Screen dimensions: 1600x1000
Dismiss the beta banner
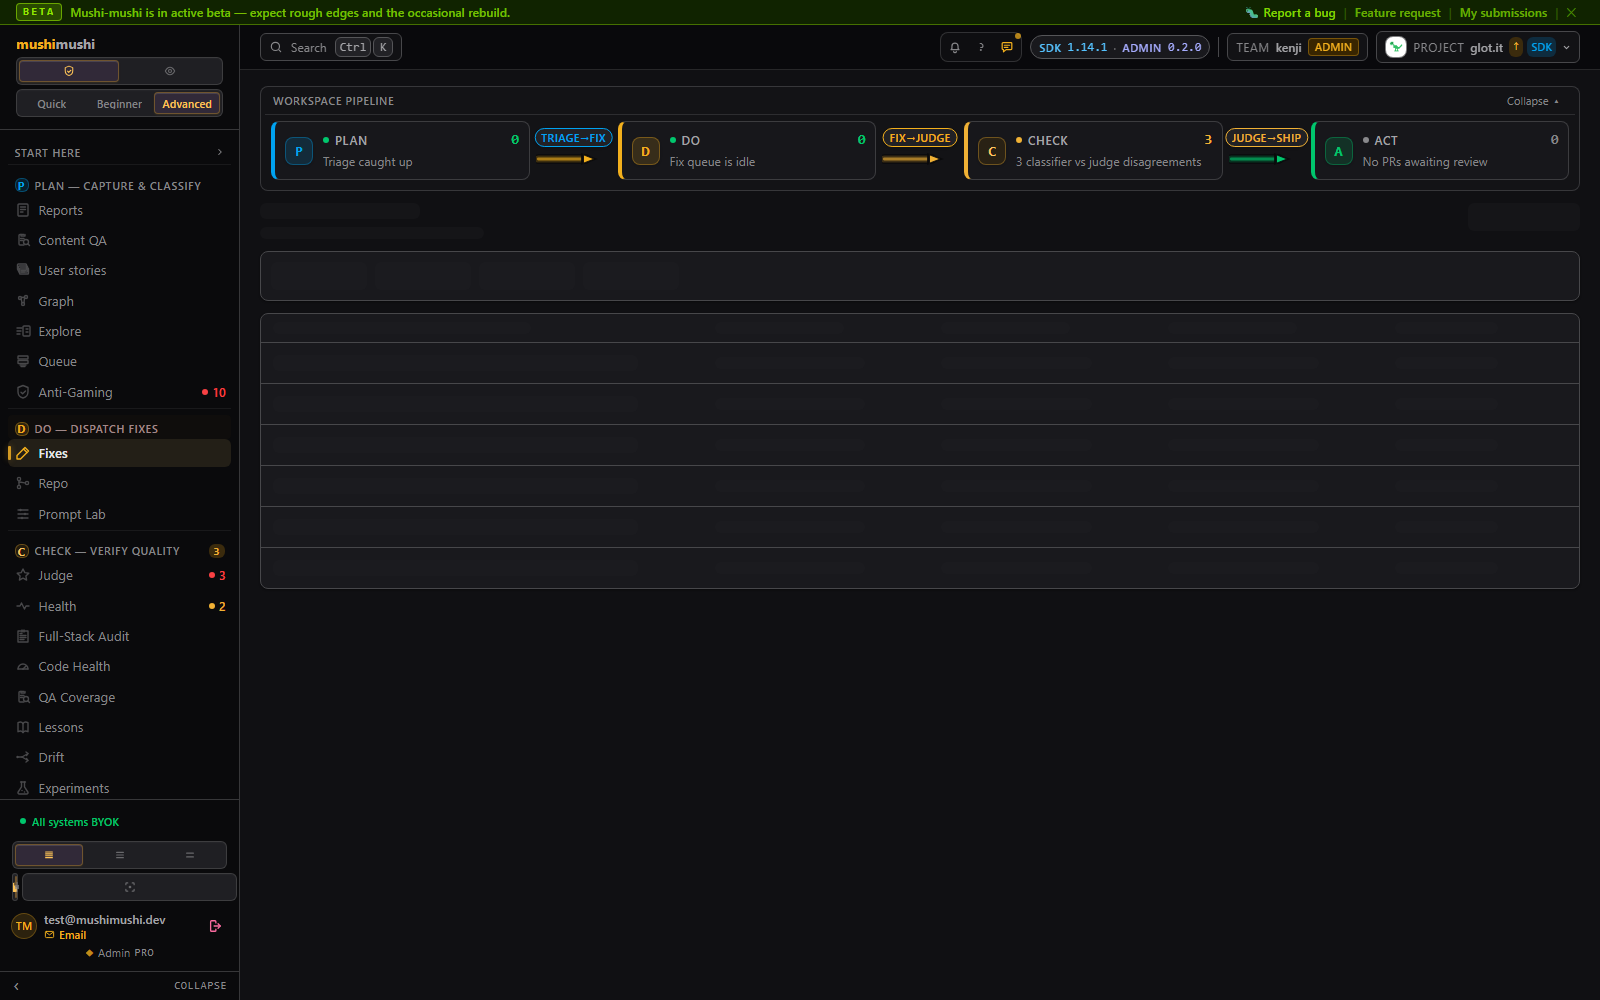(x=1571, y=13)
